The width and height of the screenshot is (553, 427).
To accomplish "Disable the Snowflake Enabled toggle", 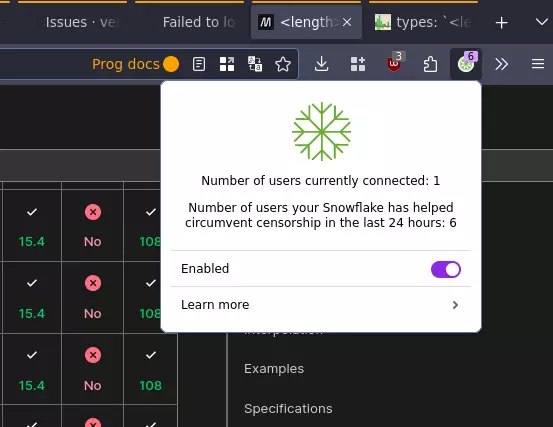I will tap(446, 269).
